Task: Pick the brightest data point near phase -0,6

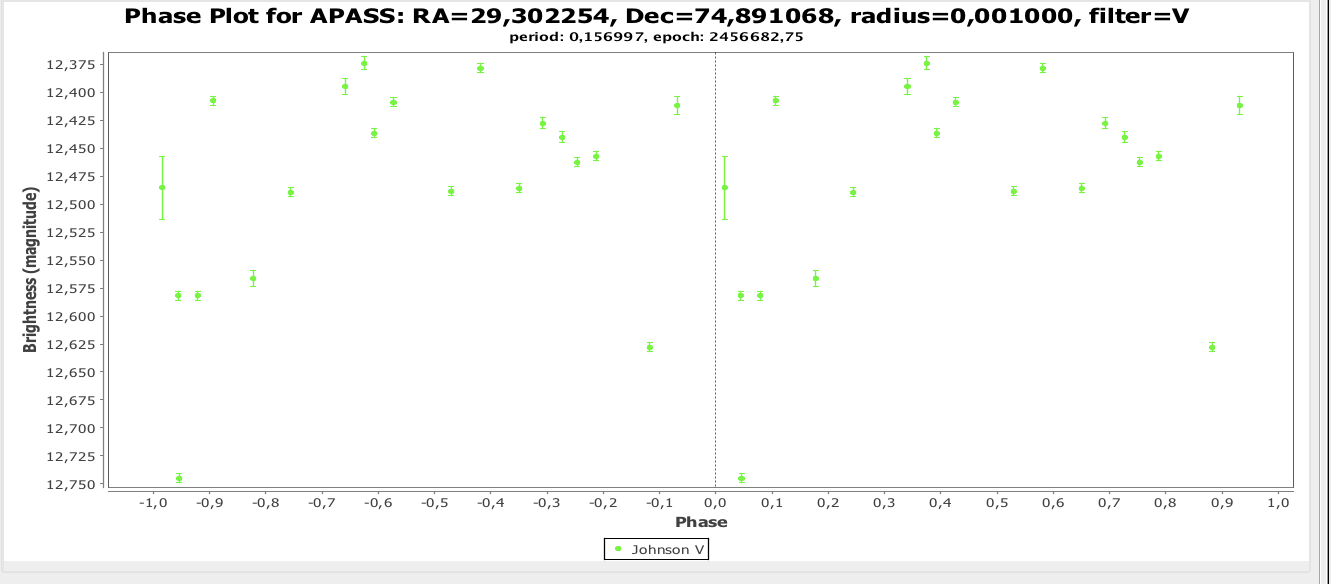Action: tap(364, 63)
